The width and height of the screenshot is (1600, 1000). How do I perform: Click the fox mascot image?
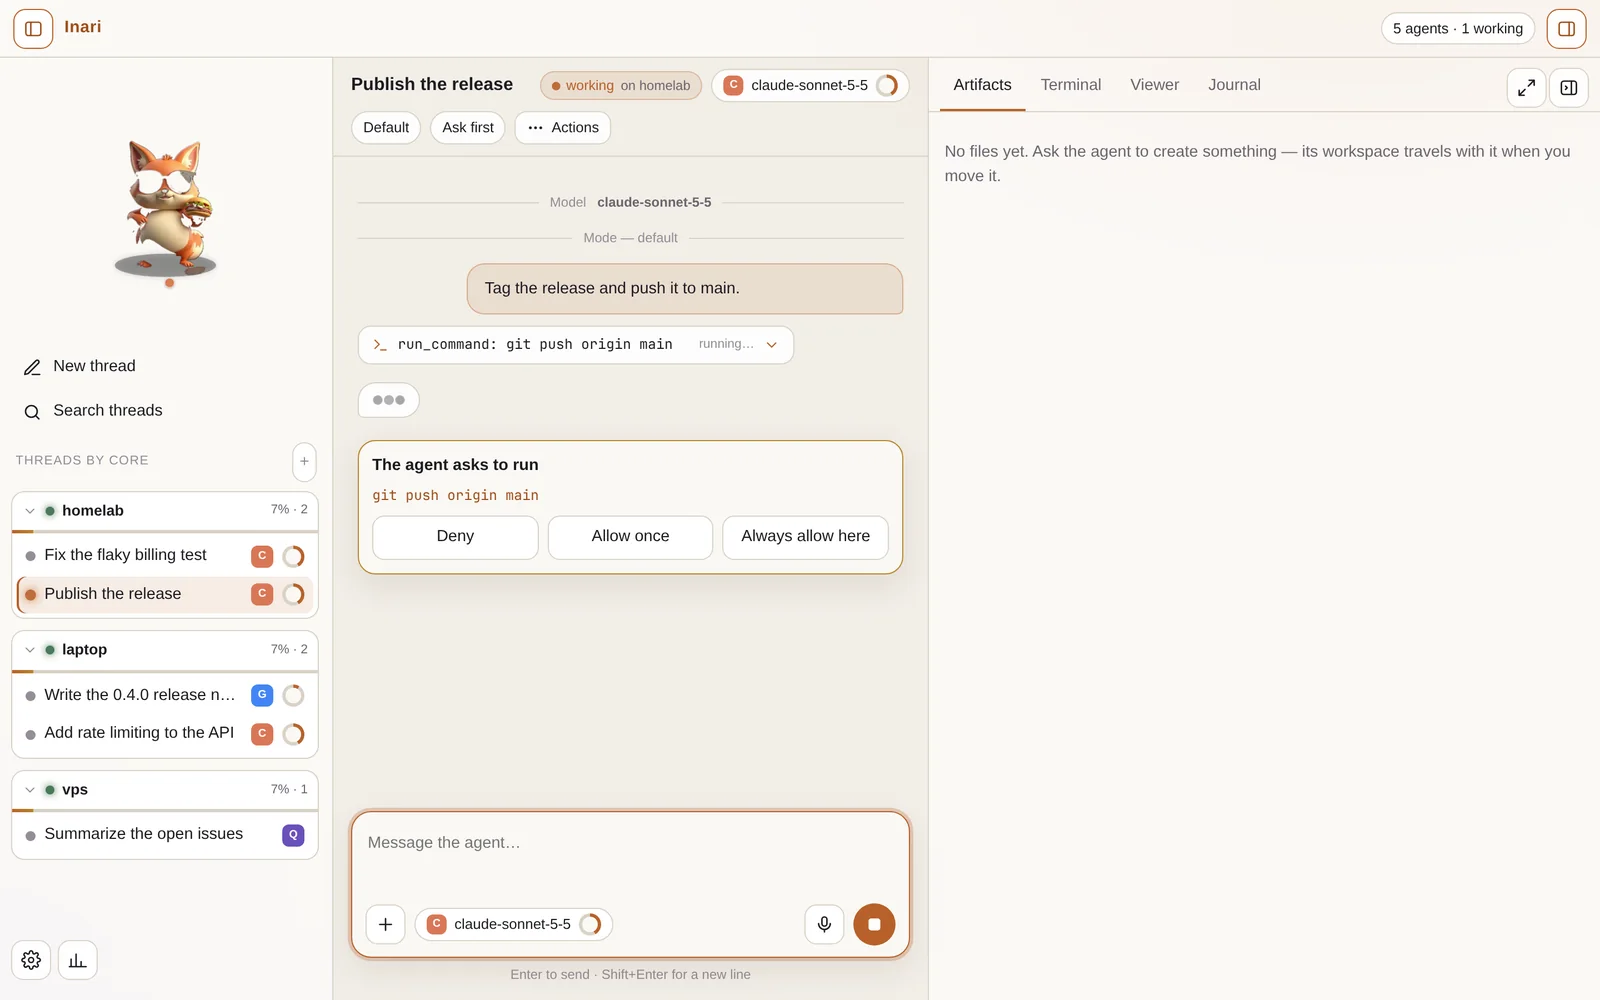click(x=166, y=208)
